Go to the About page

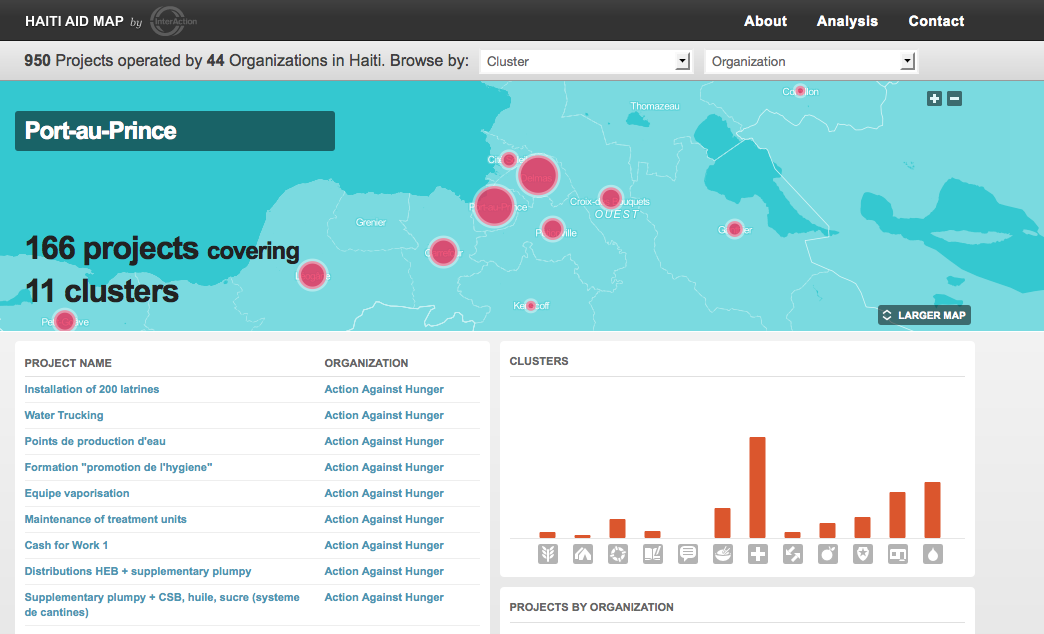[765, 21]
